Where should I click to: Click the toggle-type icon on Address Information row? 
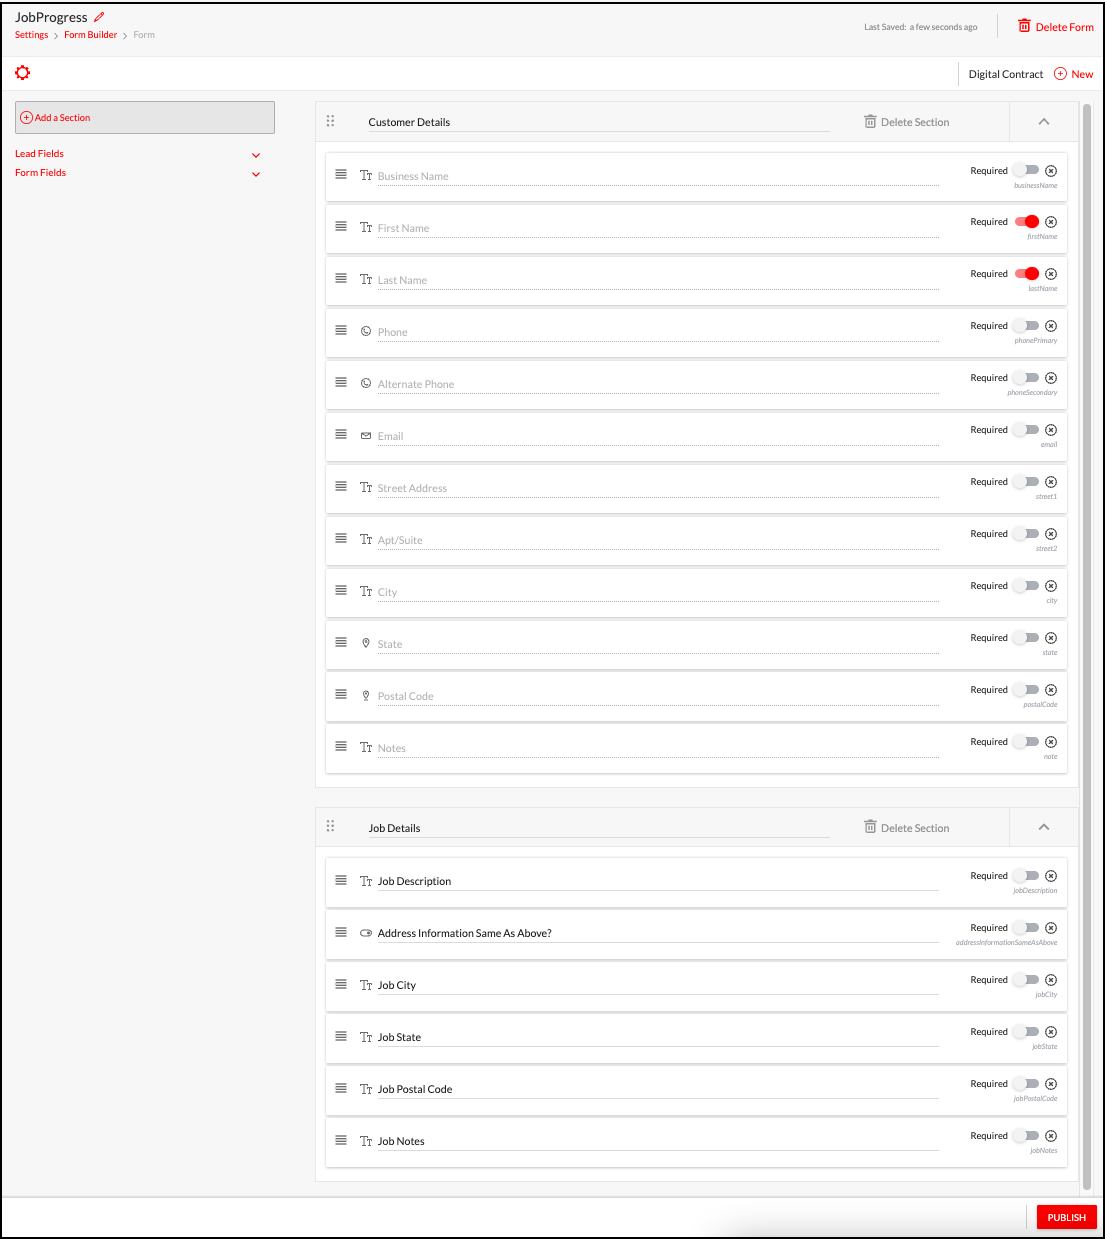click(366, 933)
